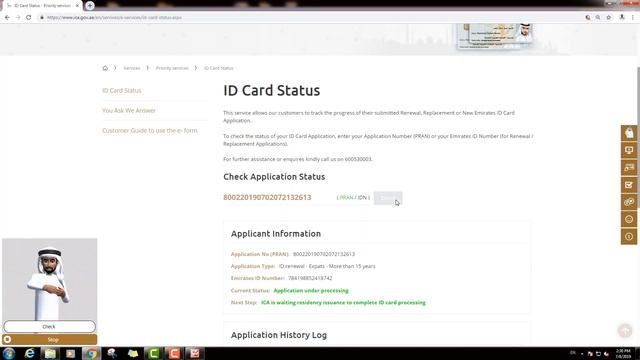
Task: Click the Emirates ID card banner image
Action: (495, 36)
